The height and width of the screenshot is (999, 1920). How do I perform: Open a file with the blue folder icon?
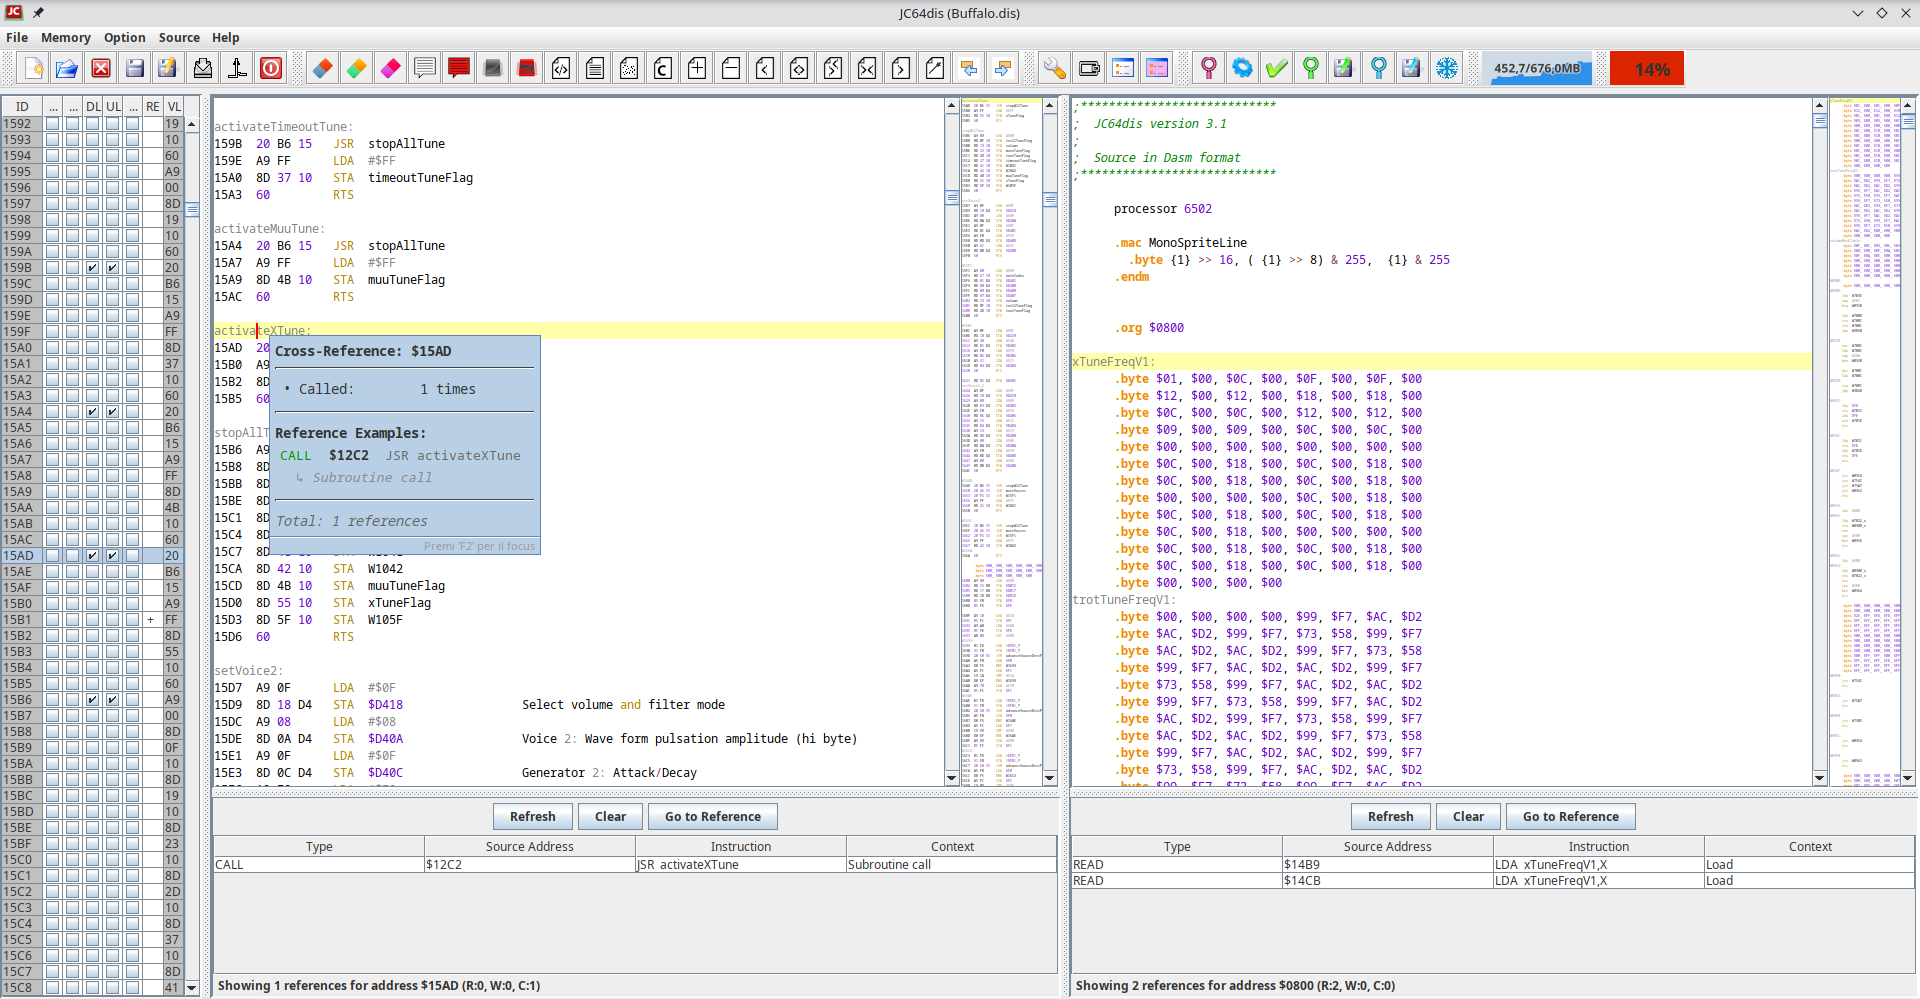(67, 68)
